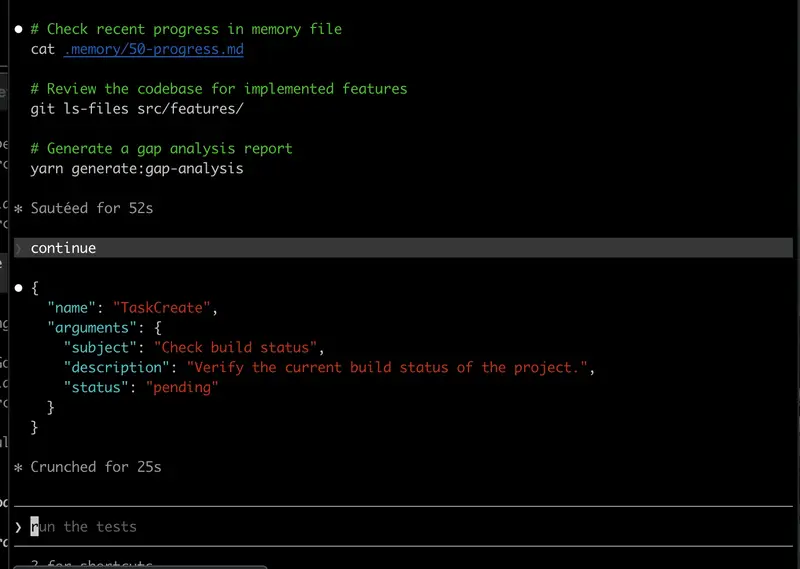This screenshot has height=569, width=800.
Task: Click the comment '# Check recent progress in memory file'
Action: tap(186, 29)
